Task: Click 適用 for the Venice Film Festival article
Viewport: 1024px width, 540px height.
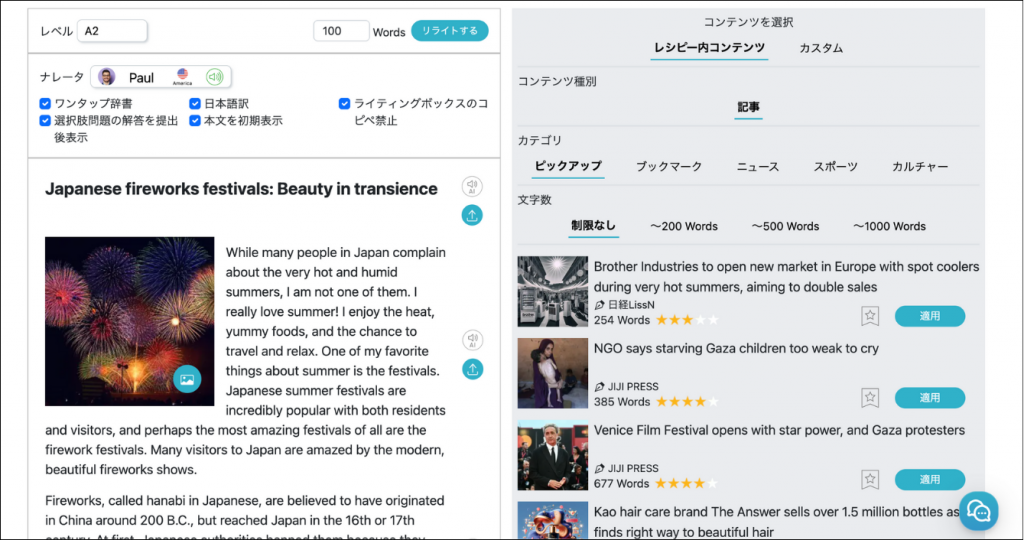Action: click(x=929, y=479)
